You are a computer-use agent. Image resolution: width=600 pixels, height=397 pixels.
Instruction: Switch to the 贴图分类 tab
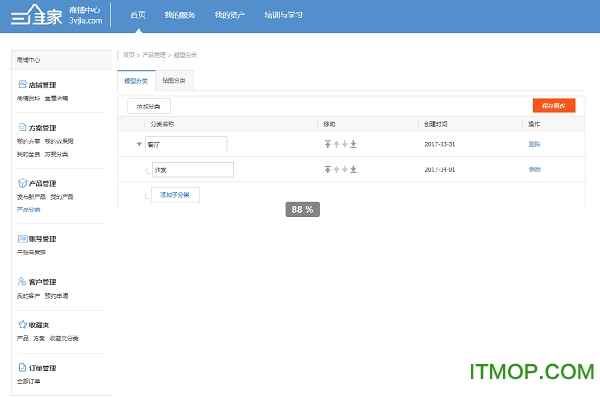(174, 80)
